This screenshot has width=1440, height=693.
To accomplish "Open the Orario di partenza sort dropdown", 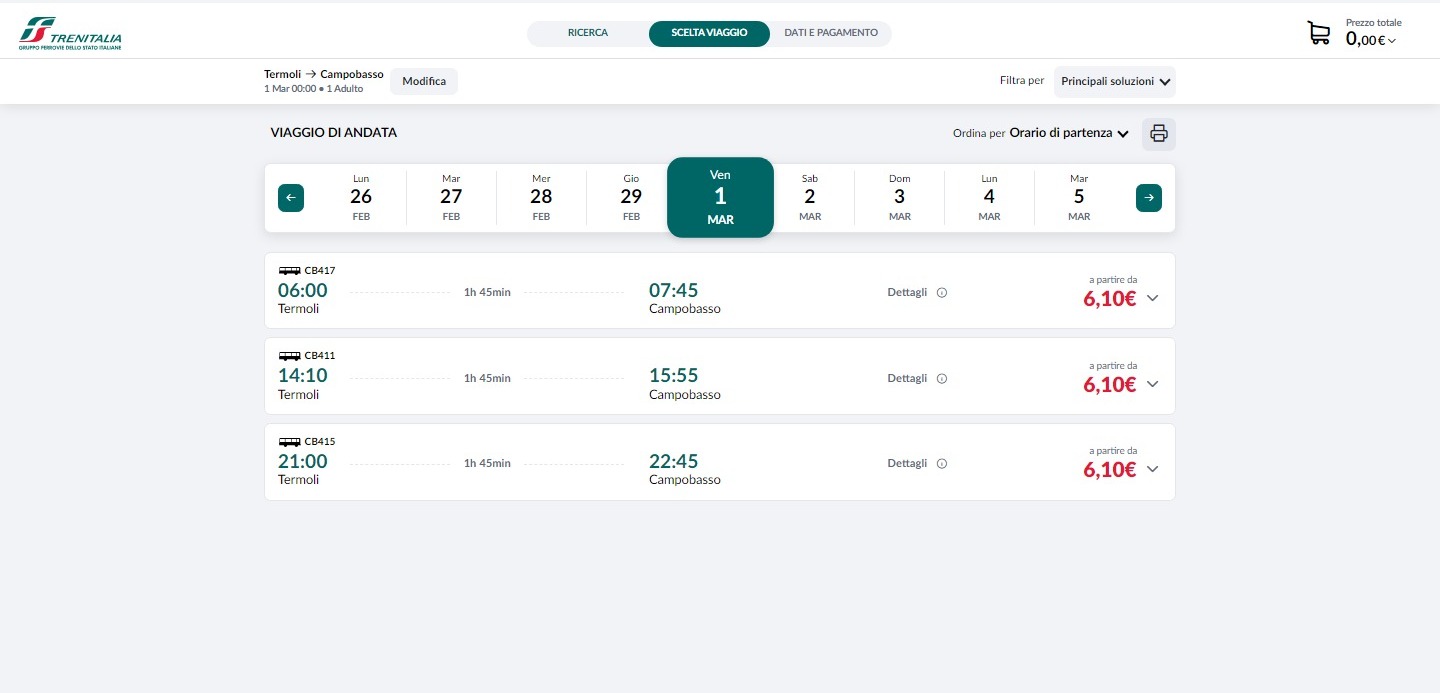I will pos(1069,133).
